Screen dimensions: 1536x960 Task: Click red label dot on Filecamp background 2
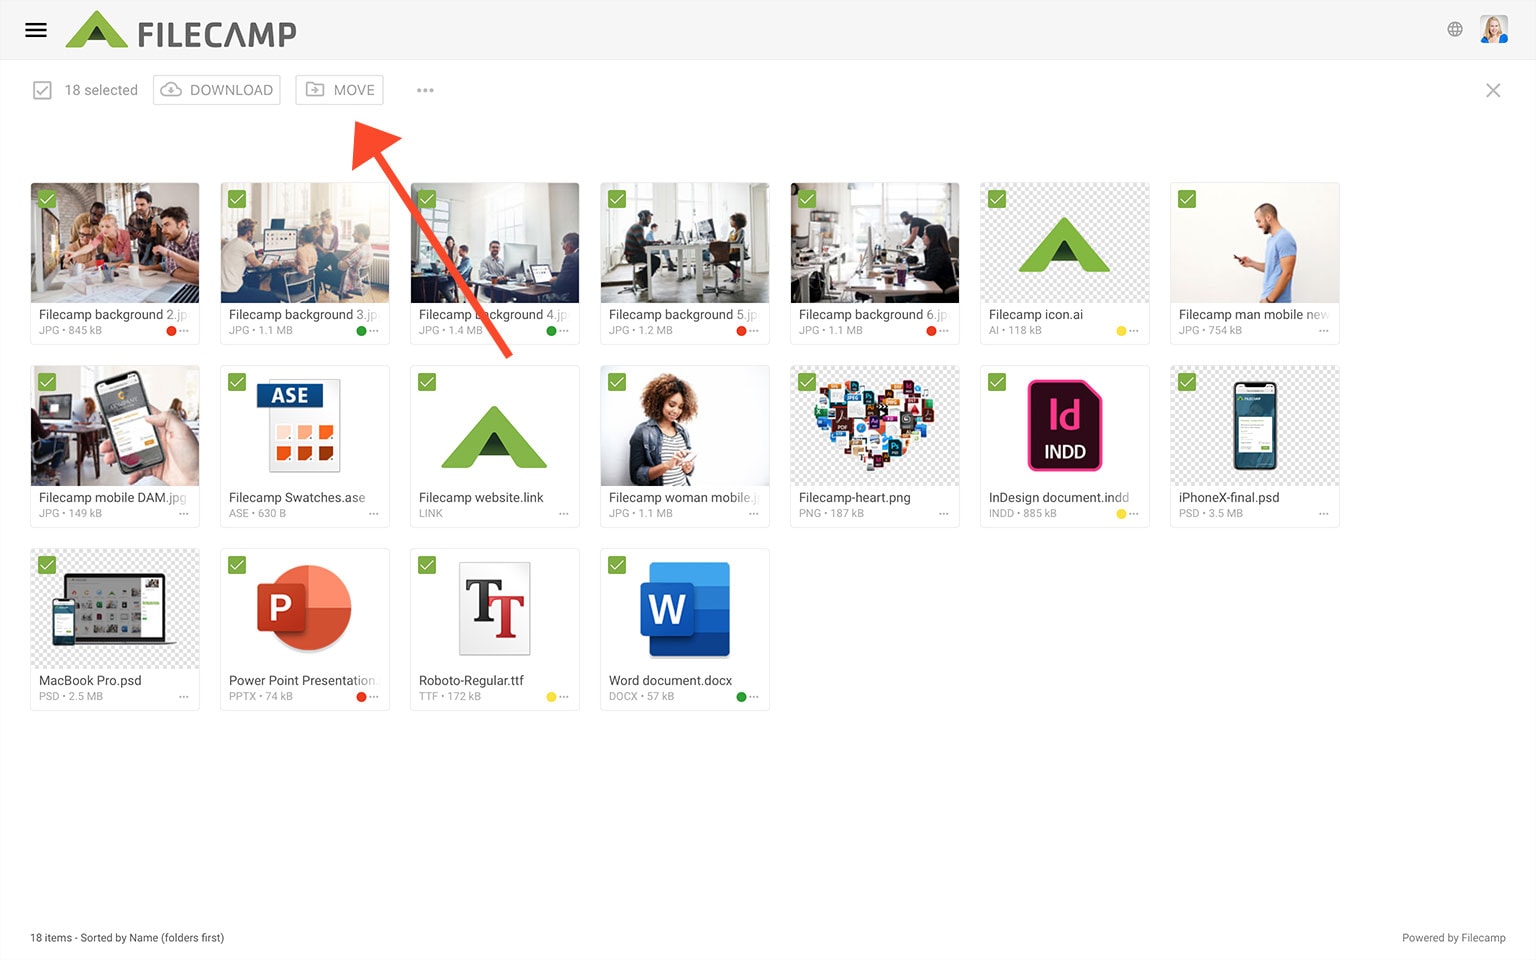[x=171, y=331]
